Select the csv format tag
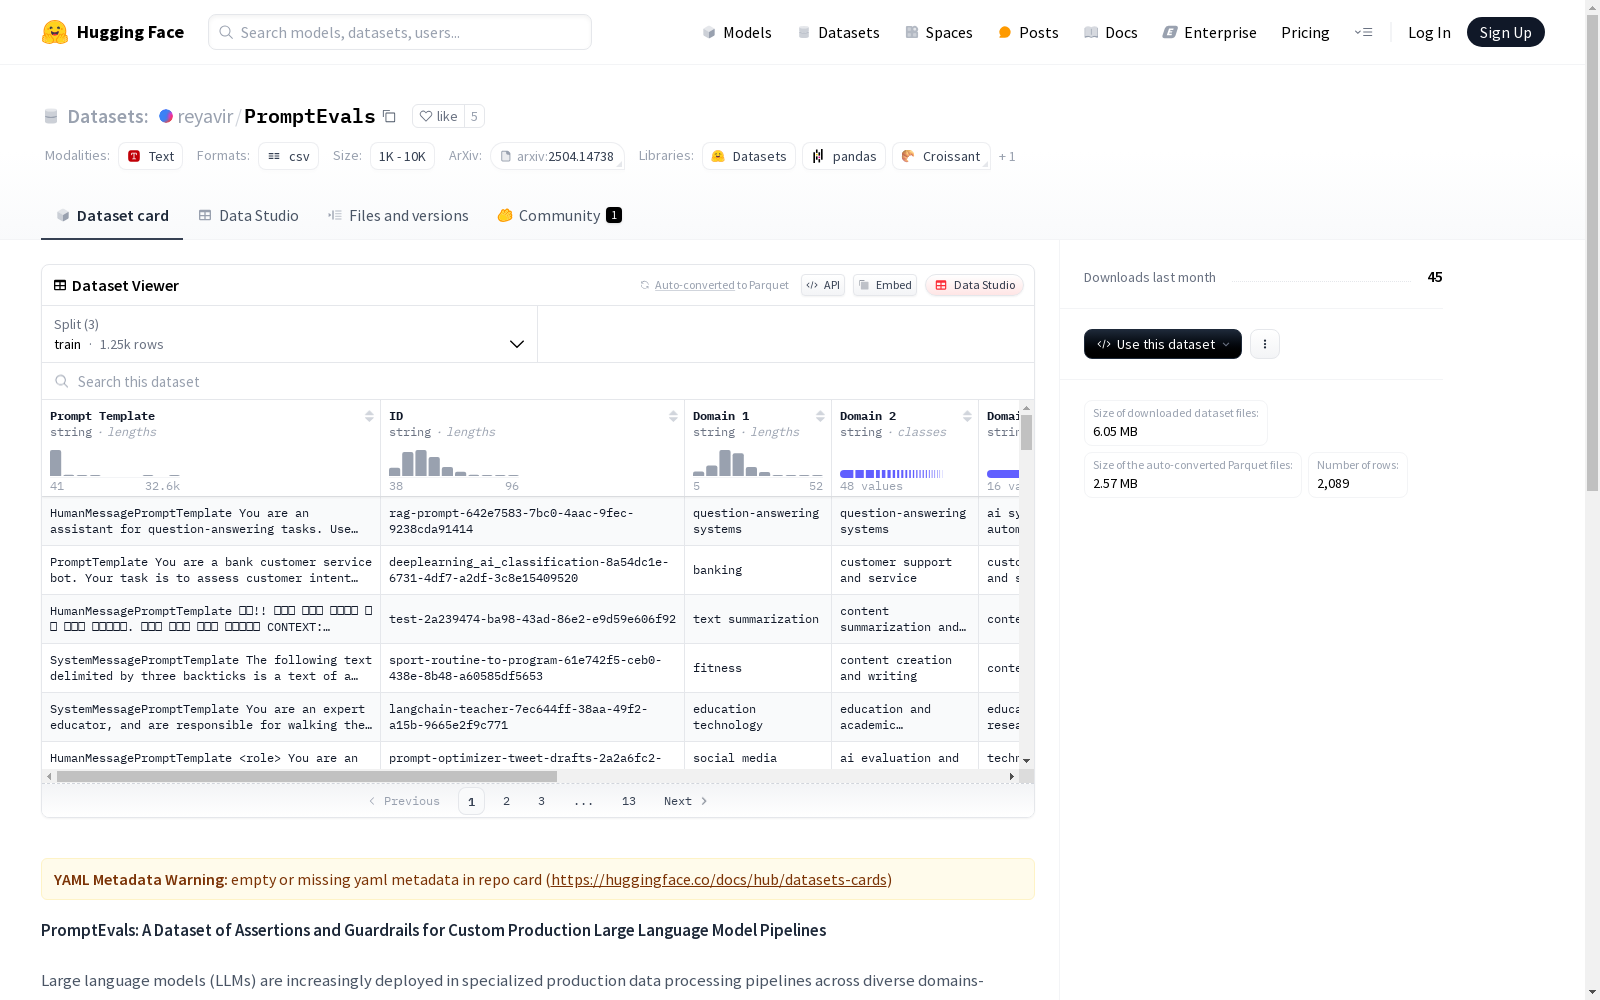This screenshot has height=1000, width=1600. tap(289, 156)
